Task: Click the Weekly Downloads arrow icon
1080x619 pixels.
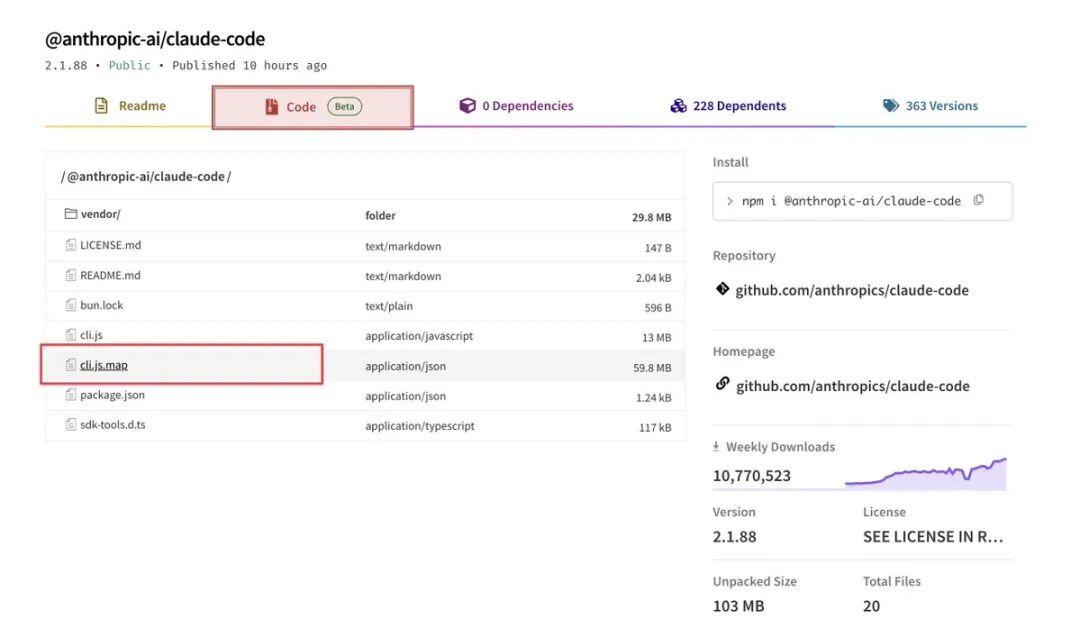Action: click(716, 446)
